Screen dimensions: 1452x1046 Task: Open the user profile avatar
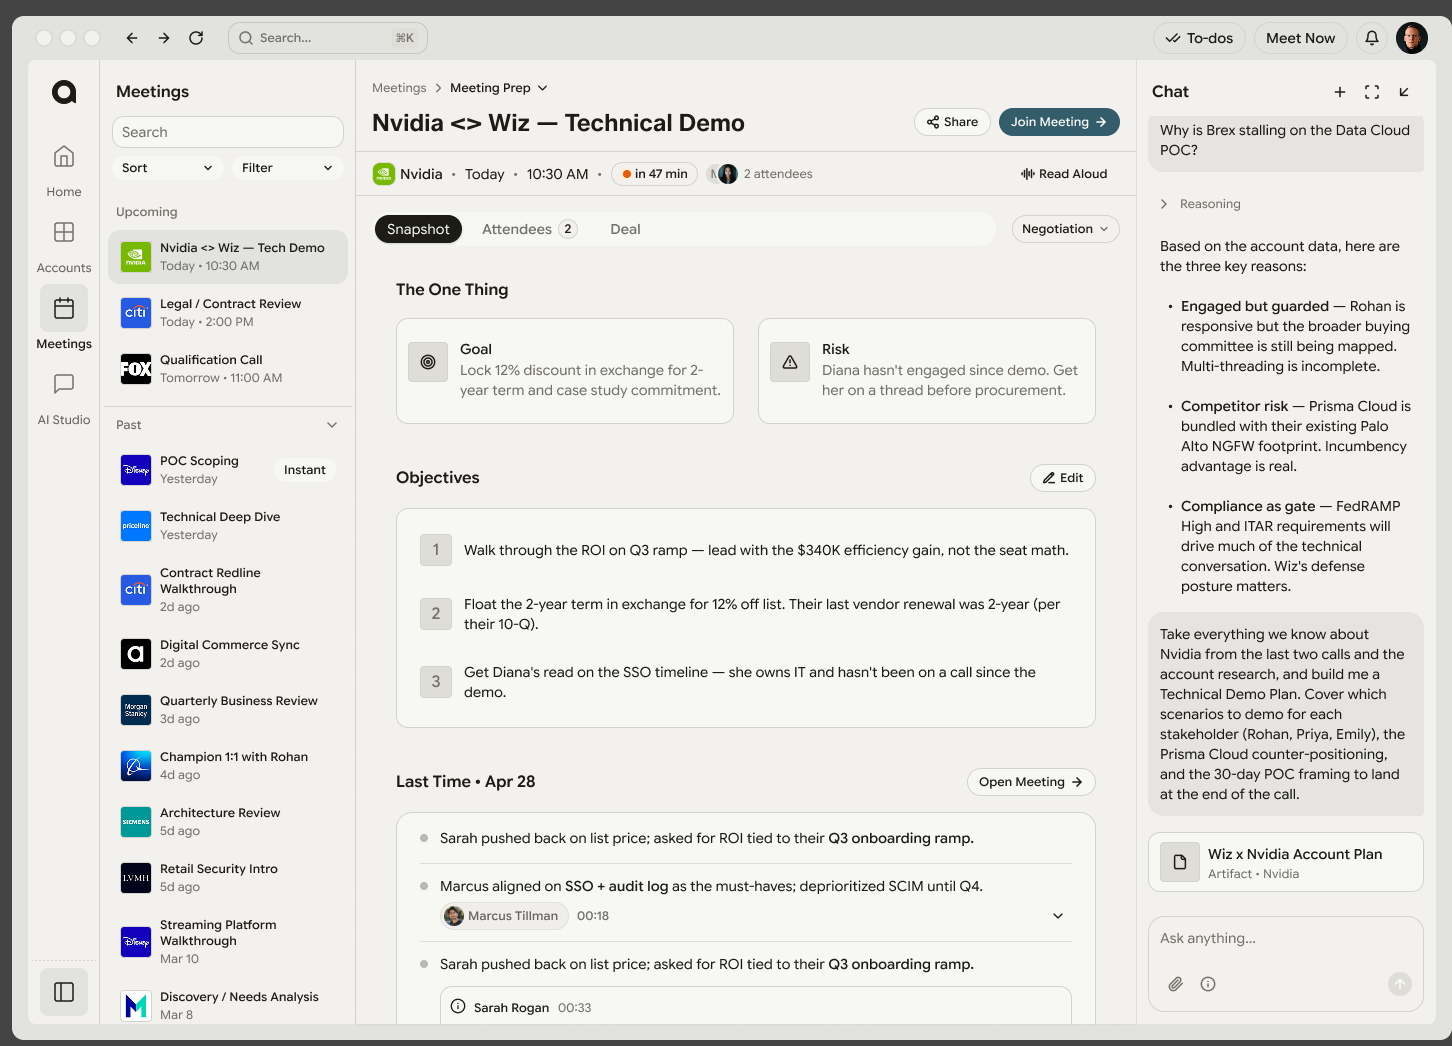(x=1412, y=38)
